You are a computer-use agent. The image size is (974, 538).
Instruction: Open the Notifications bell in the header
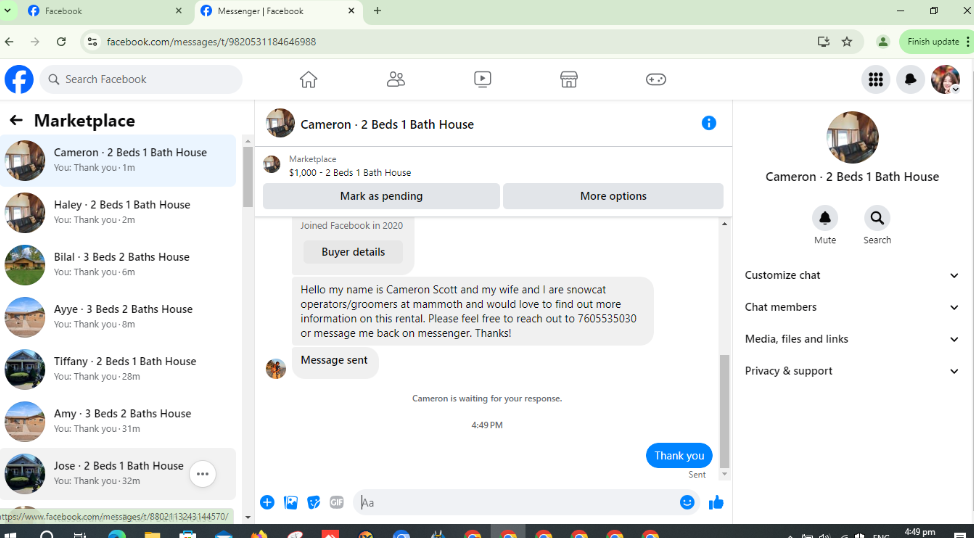[x=911, y=80]
